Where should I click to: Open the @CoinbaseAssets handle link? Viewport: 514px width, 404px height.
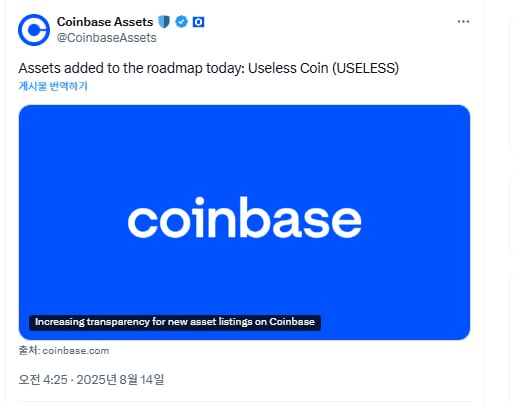coord(107,38)
